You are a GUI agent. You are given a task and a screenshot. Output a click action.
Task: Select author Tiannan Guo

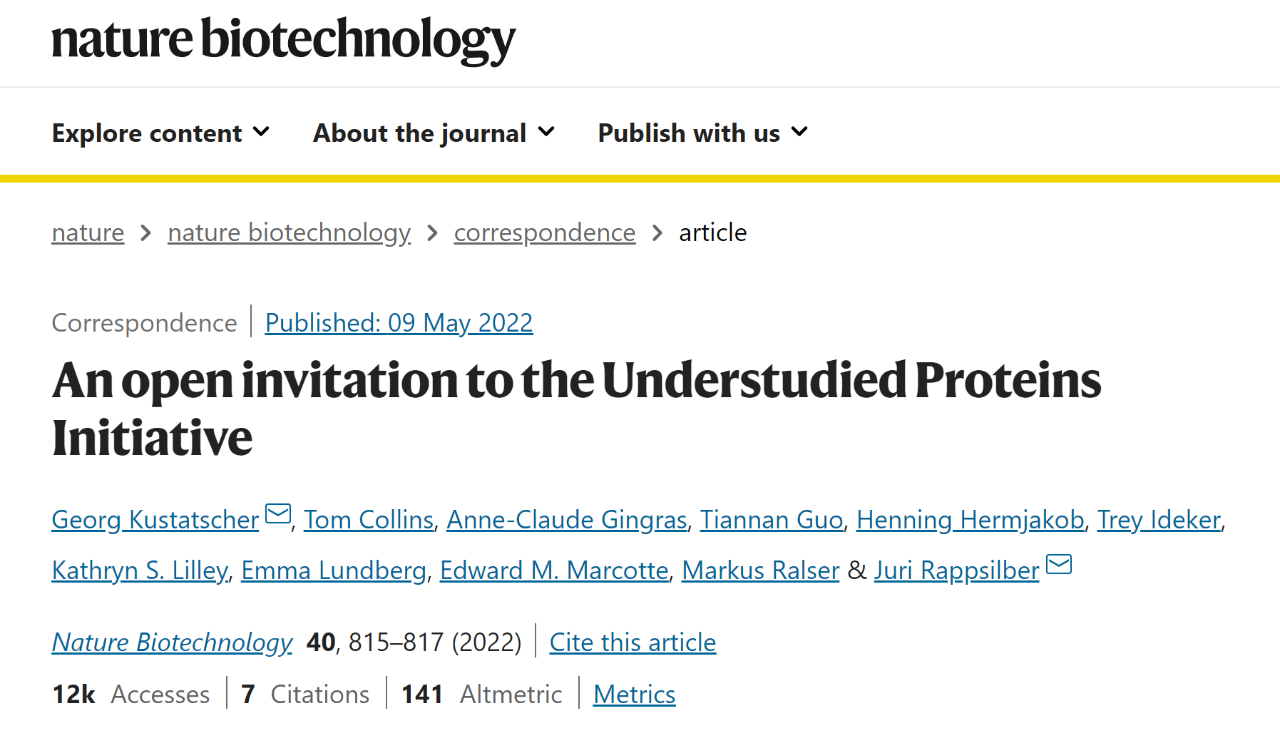pos(772,520)
